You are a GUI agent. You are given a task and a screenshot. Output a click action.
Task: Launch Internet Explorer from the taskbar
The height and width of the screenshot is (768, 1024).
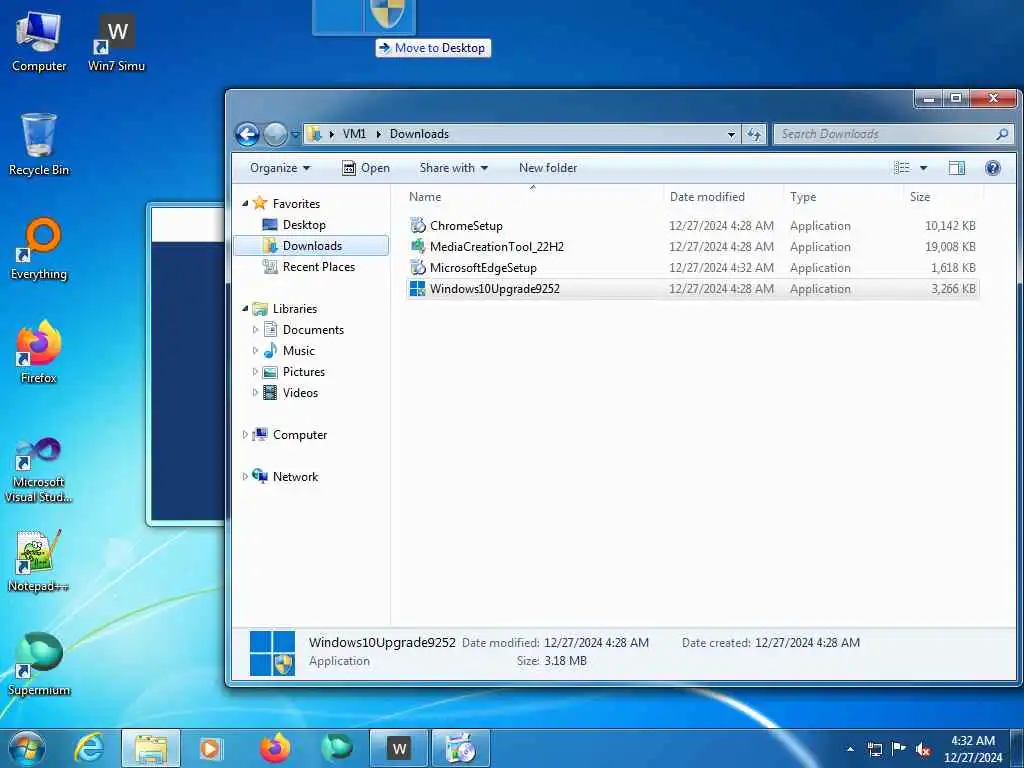point(88,748)
